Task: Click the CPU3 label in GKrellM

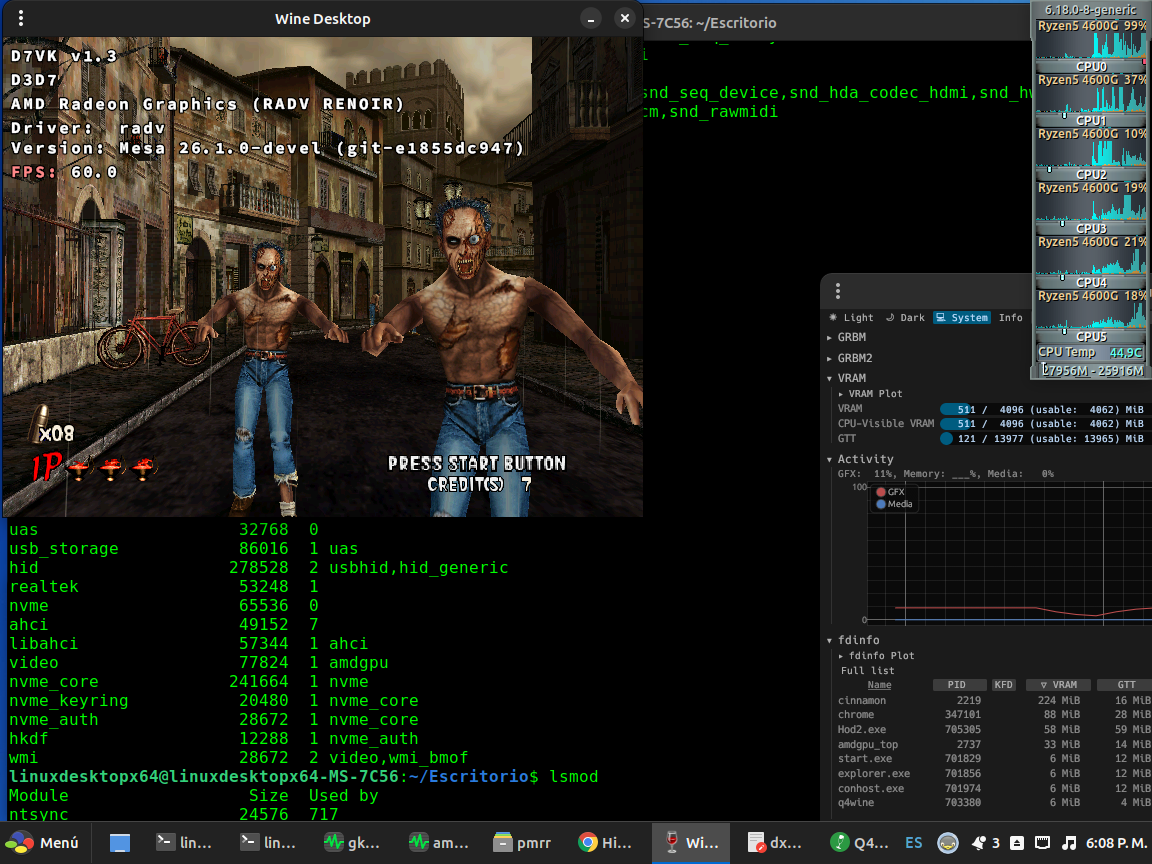Action: coord(1091,228)
